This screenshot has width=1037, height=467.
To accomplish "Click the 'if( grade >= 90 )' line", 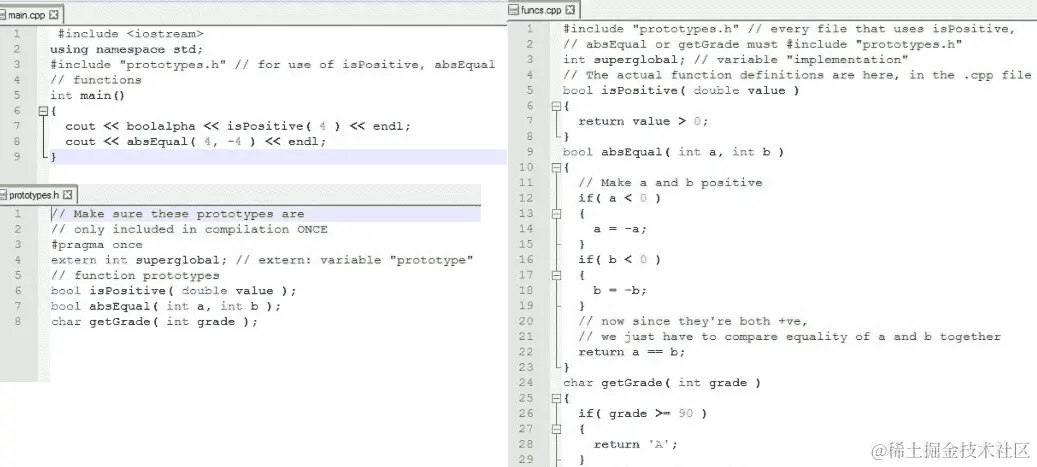I will click(x=643, y=413).
